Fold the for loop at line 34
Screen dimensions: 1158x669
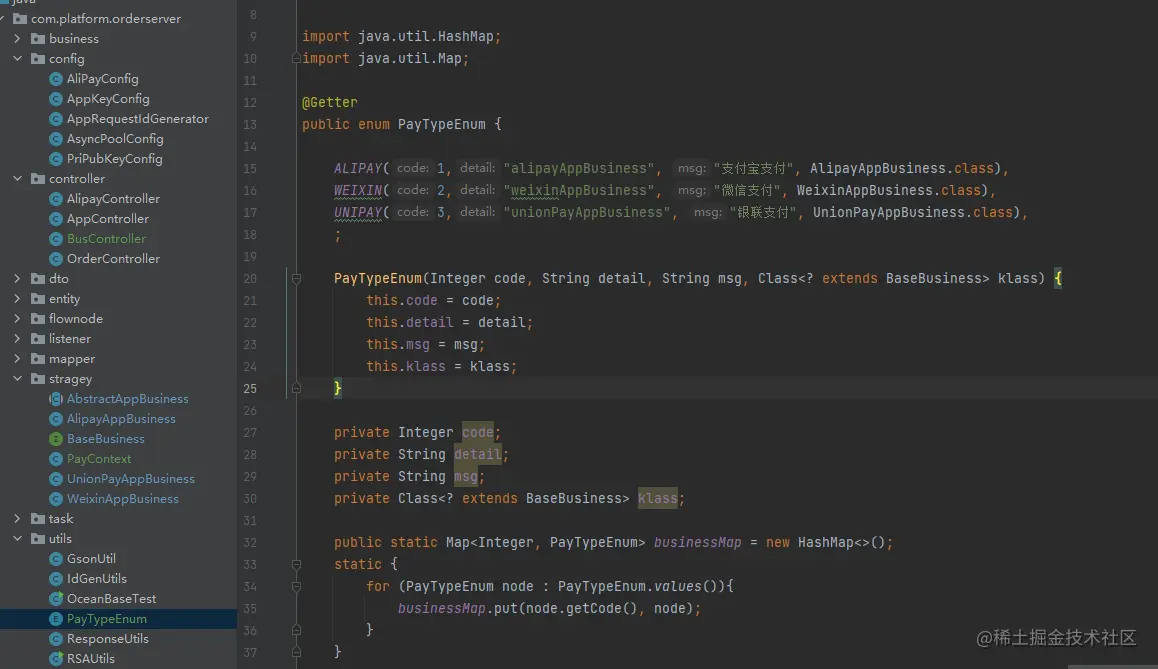coord(296,586)
